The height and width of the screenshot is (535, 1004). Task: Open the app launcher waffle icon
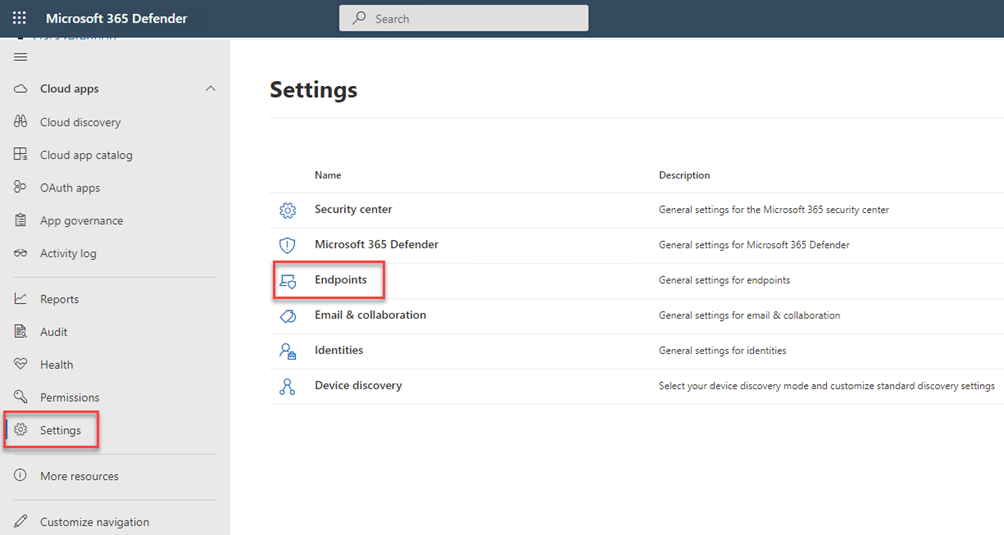(x=20, y=18)
